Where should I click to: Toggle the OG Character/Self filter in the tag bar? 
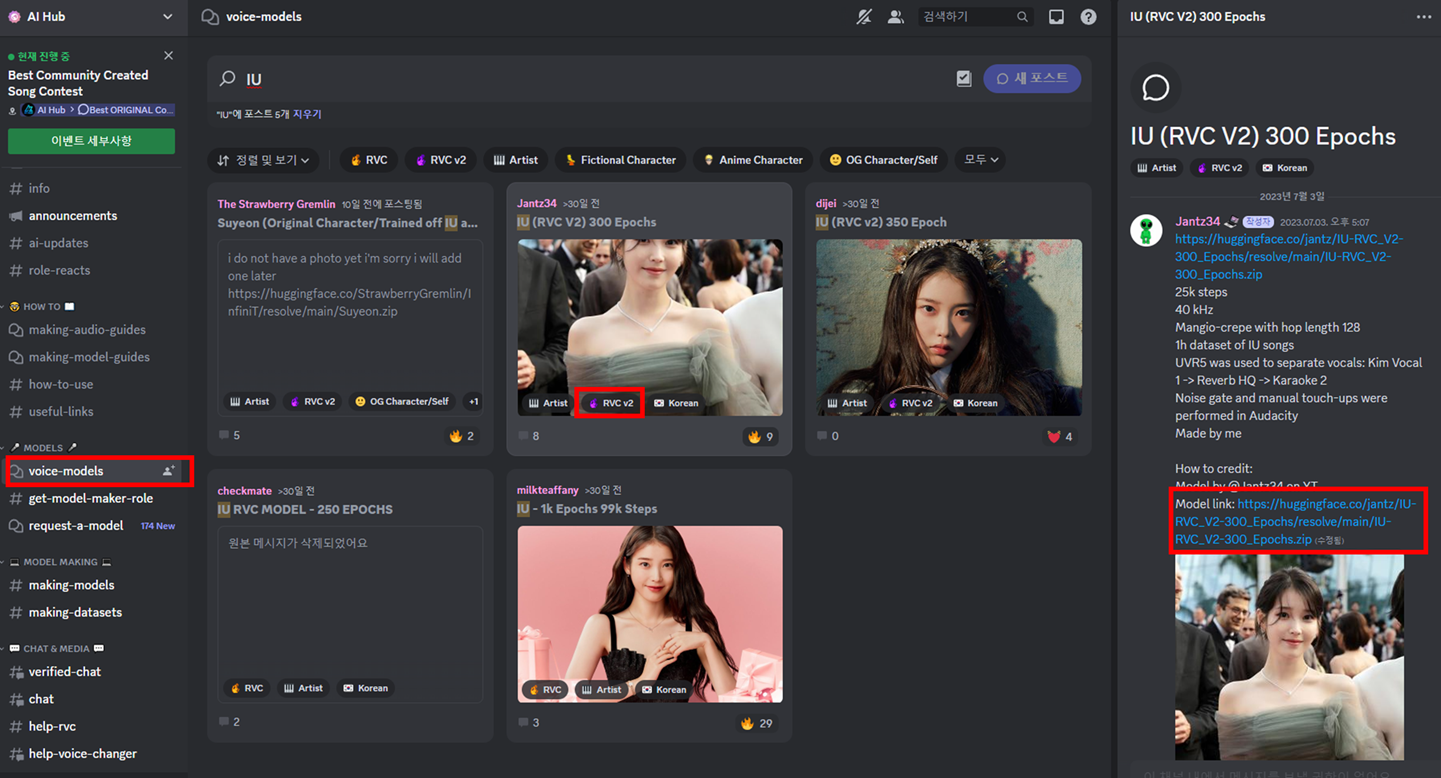pyautogui.click(x=884, y=160)
